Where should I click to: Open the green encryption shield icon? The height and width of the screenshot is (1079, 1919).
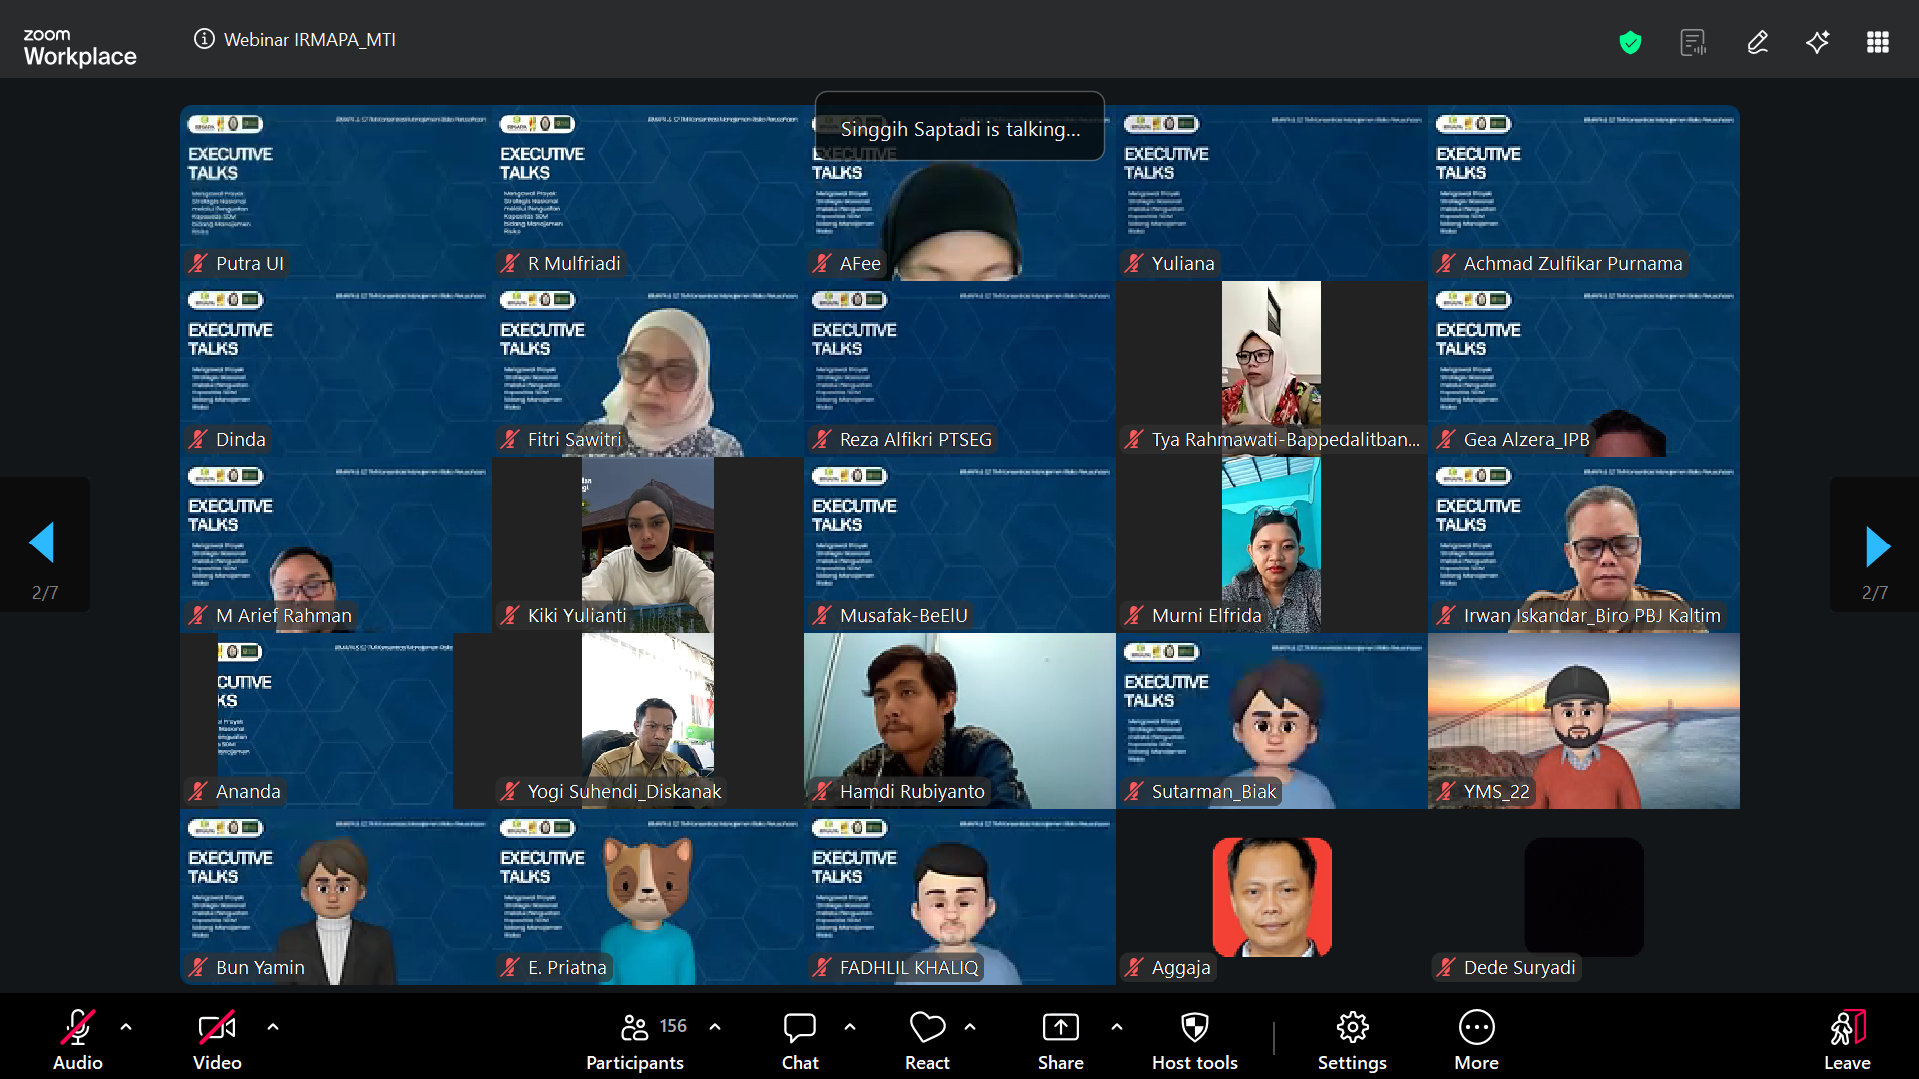pos(1630,42)
